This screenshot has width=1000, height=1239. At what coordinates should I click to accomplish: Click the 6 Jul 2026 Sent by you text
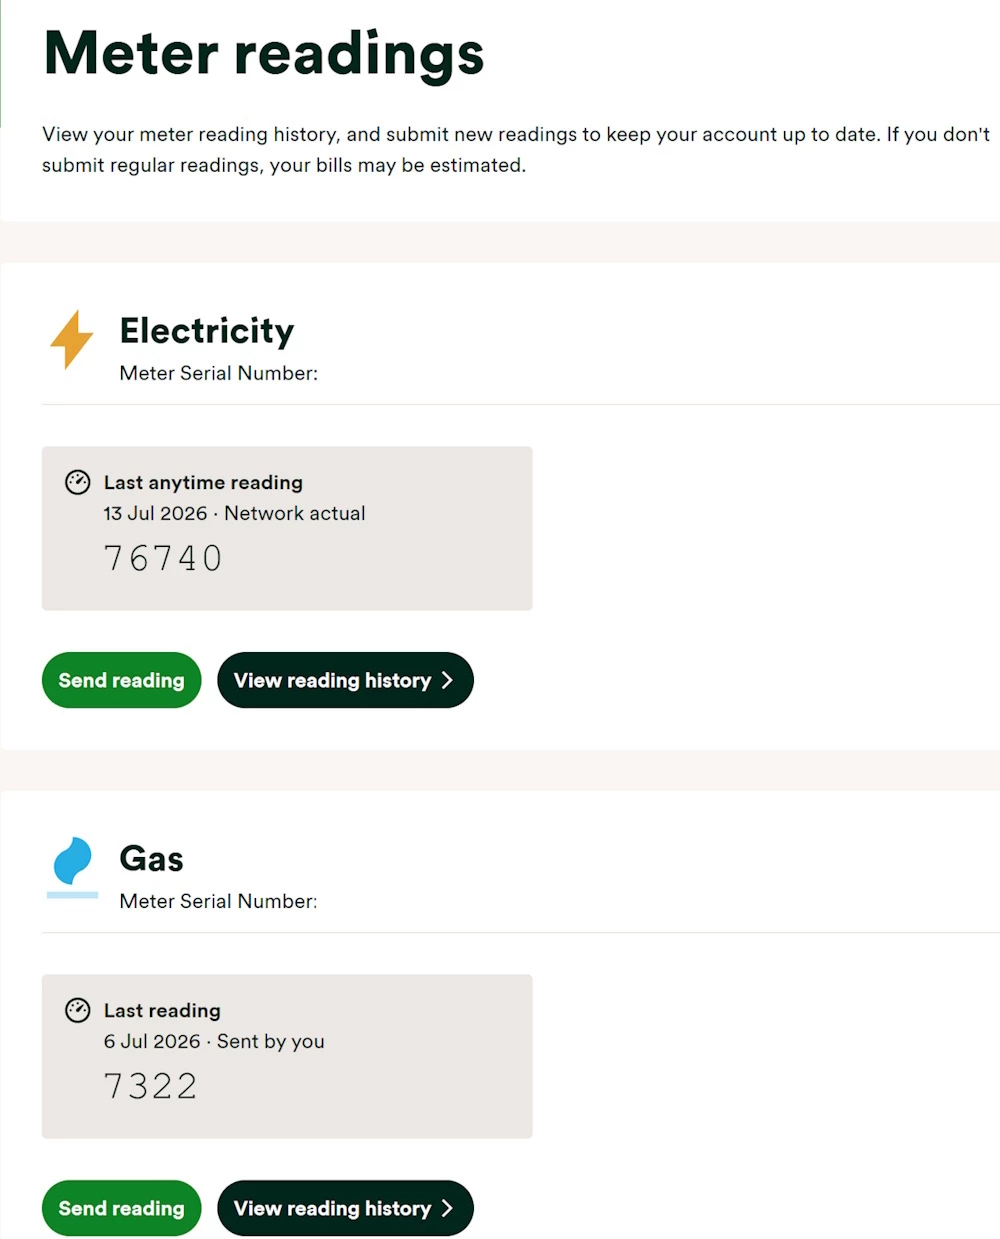[214, 1041]
